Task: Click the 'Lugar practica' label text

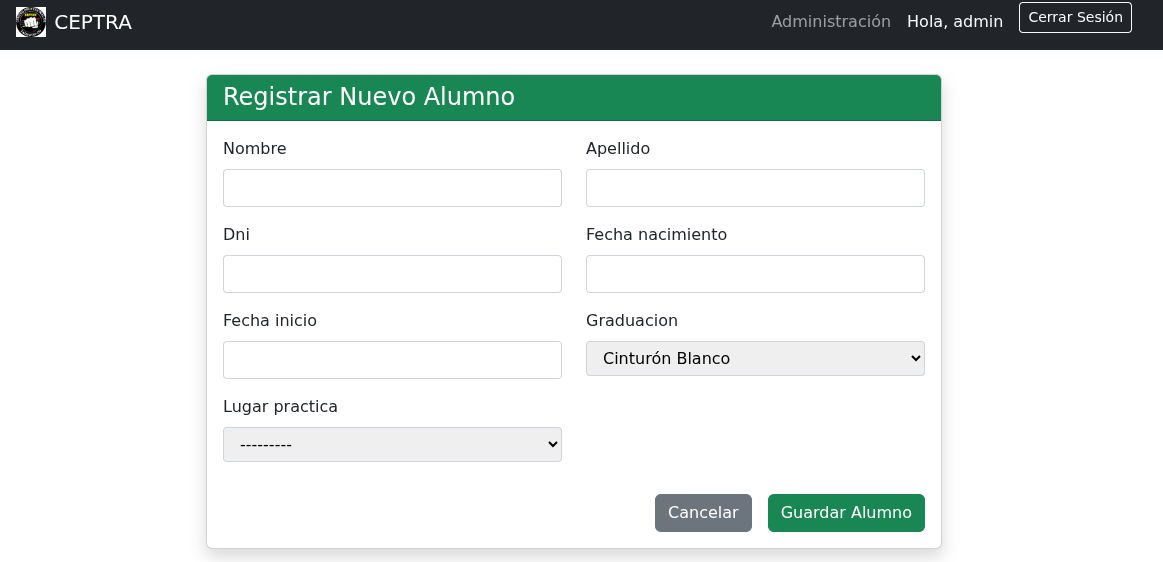Action: [x=280, y=407]
